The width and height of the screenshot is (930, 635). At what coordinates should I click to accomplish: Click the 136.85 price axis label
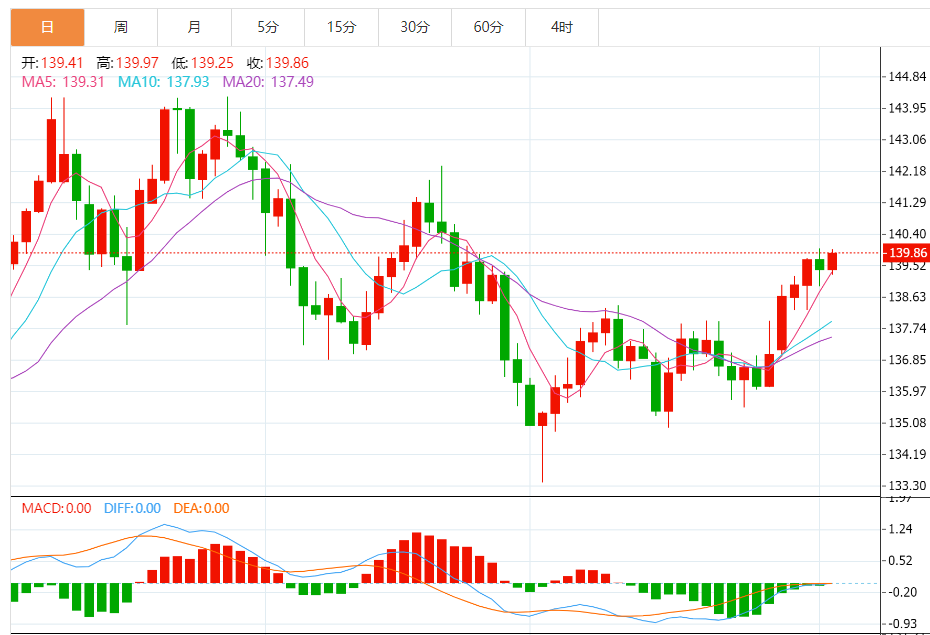click(x=907, y=360)
